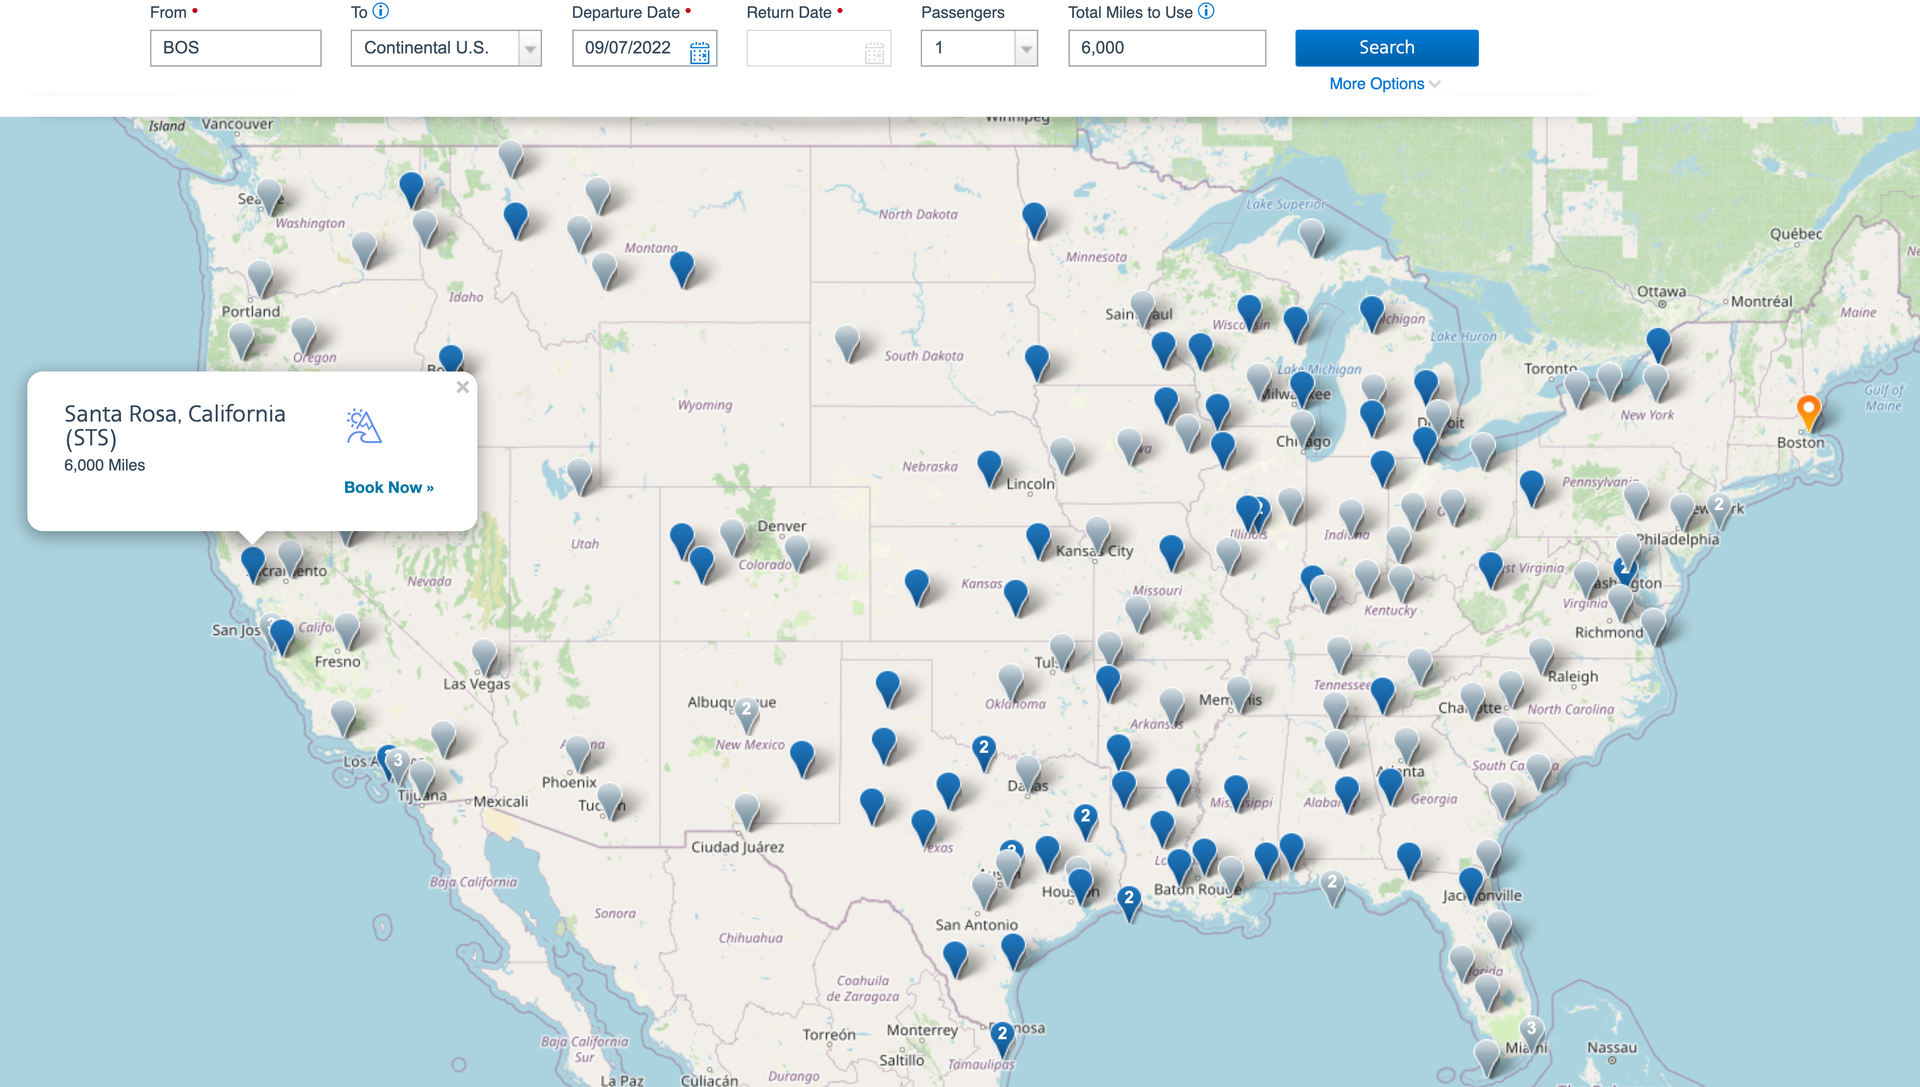Click the Return Date field
This screenshot has width=1920, height=1087.
(x=818, y=48)
